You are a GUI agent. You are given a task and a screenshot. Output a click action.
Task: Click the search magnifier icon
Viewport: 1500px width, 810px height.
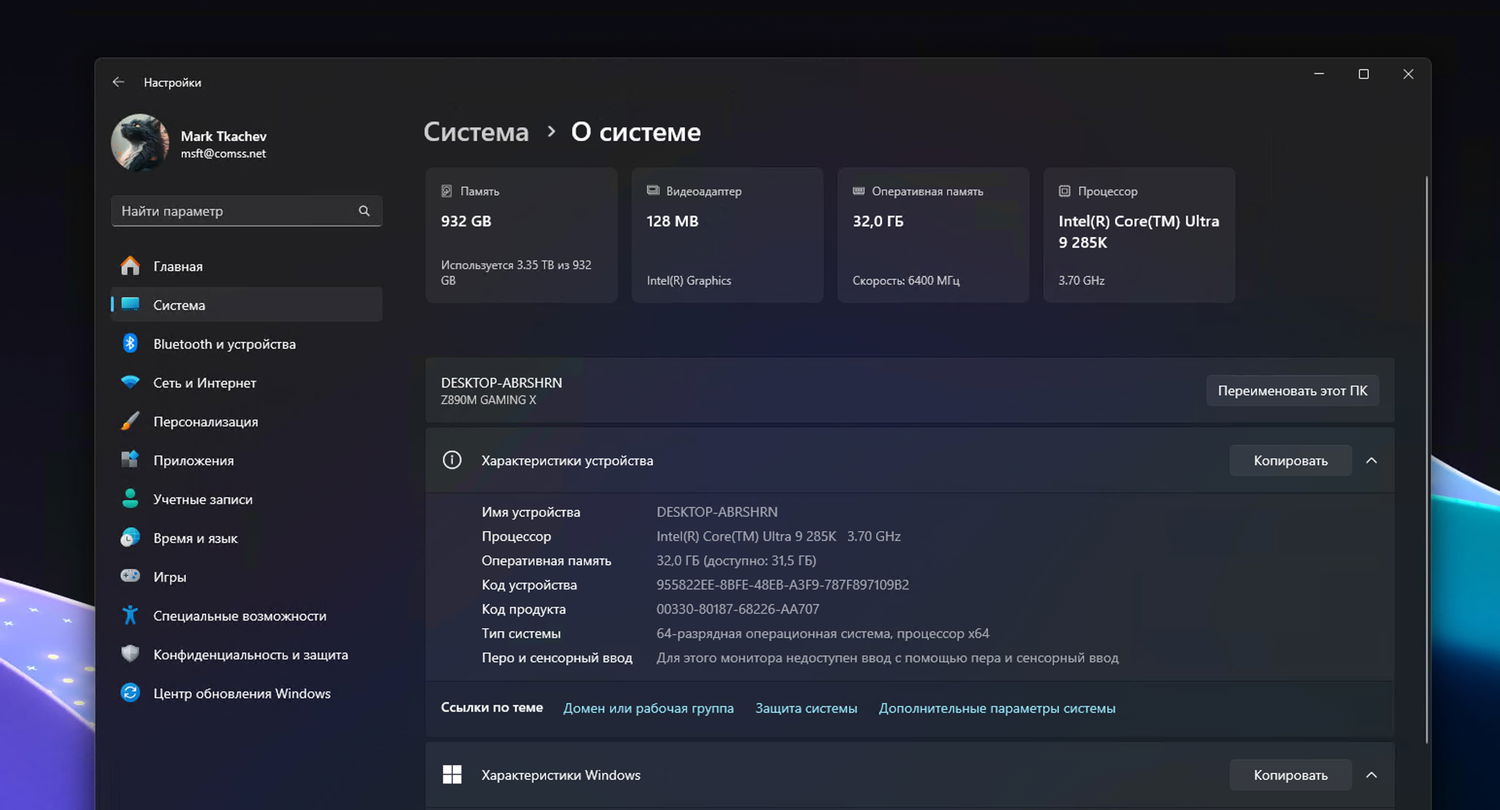[364, 211]
